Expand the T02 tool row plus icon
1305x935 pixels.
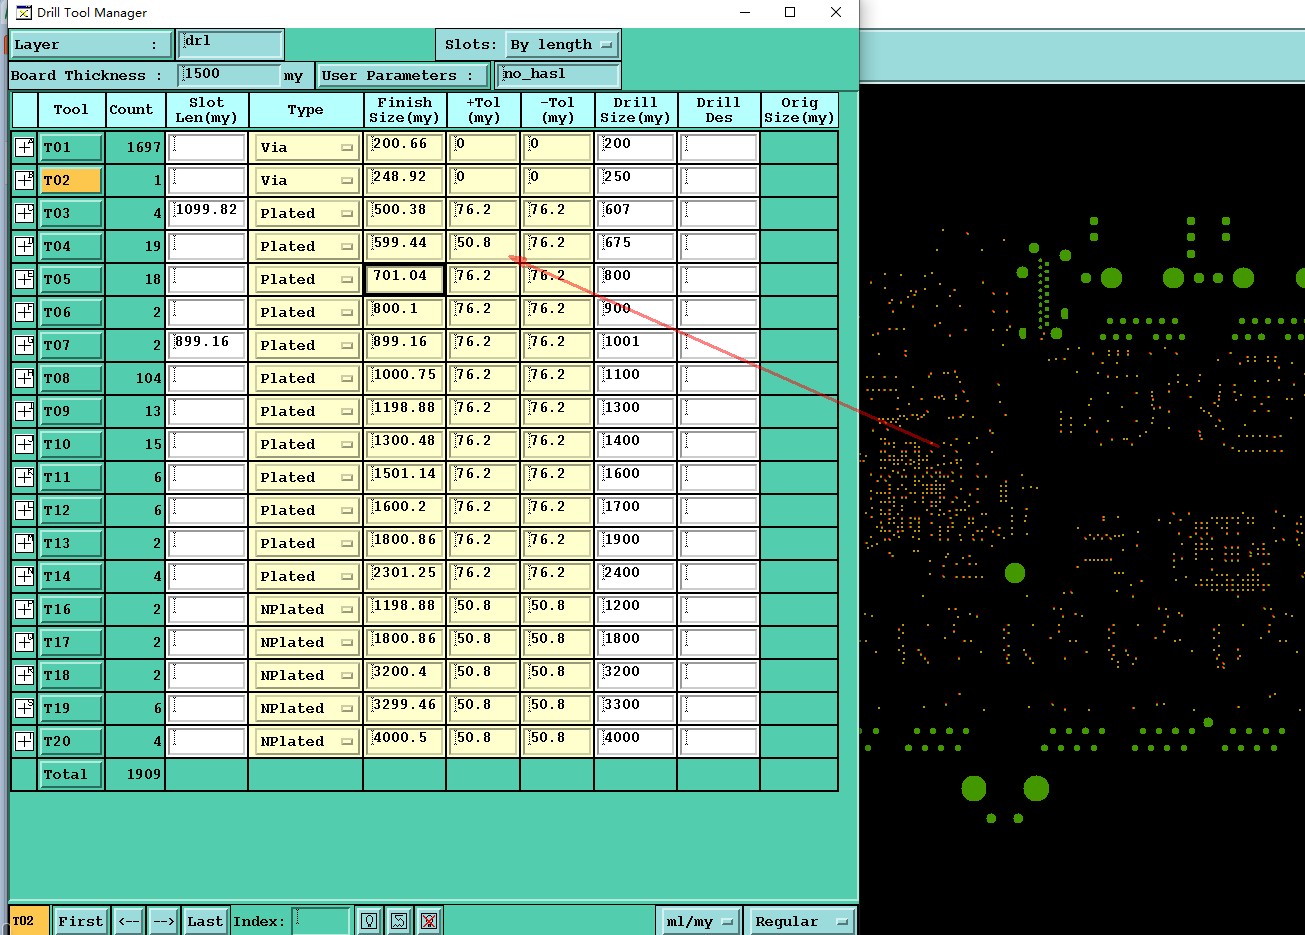(x=24, y=180)
